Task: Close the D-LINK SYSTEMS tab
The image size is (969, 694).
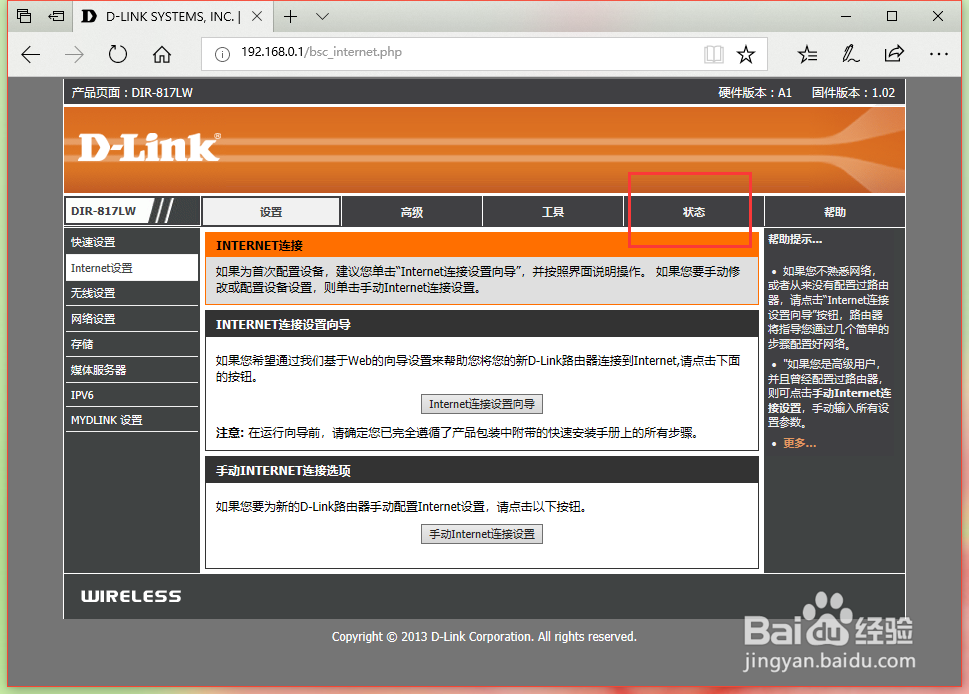Action: tap(257, 17)
